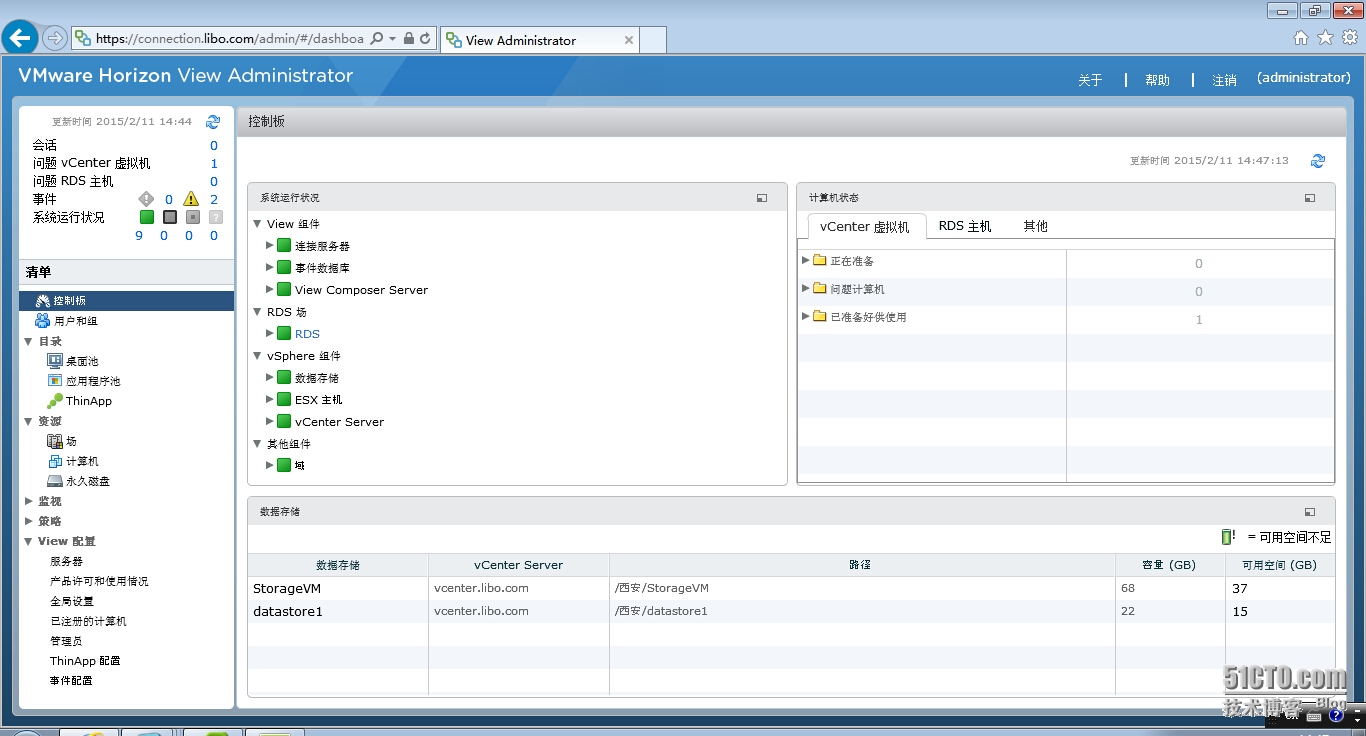Select the StorageVM datastore row
This screenshot has height=736, width=1366.
[791, 588]
